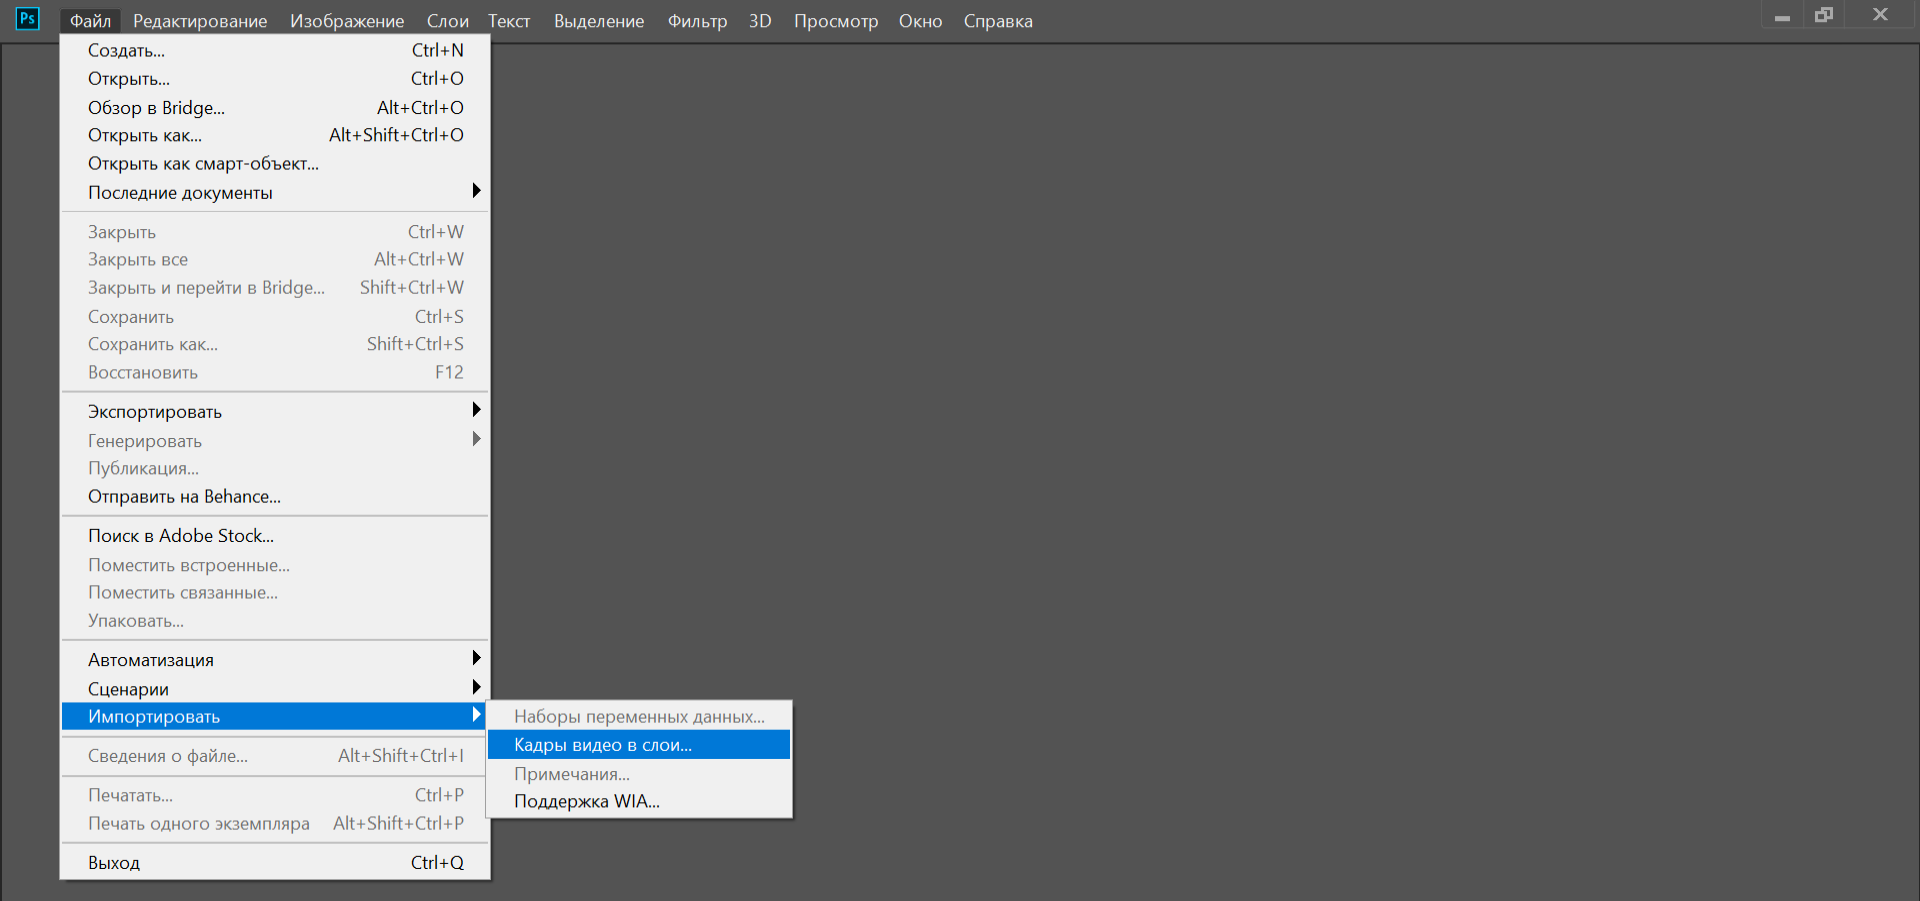Click Поместить встроенные... entry
The width and height of the screenshot is (1920, 901).
(275, 565)
